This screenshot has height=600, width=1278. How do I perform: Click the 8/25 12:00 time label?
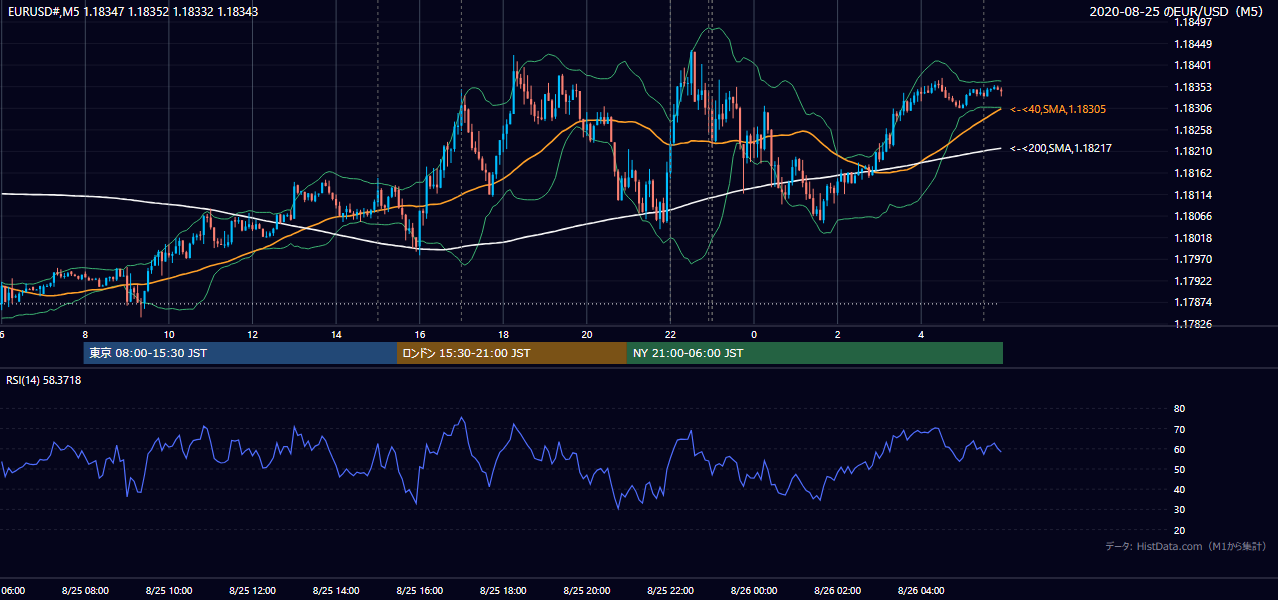pyautogui.click(x=252, y=590)
